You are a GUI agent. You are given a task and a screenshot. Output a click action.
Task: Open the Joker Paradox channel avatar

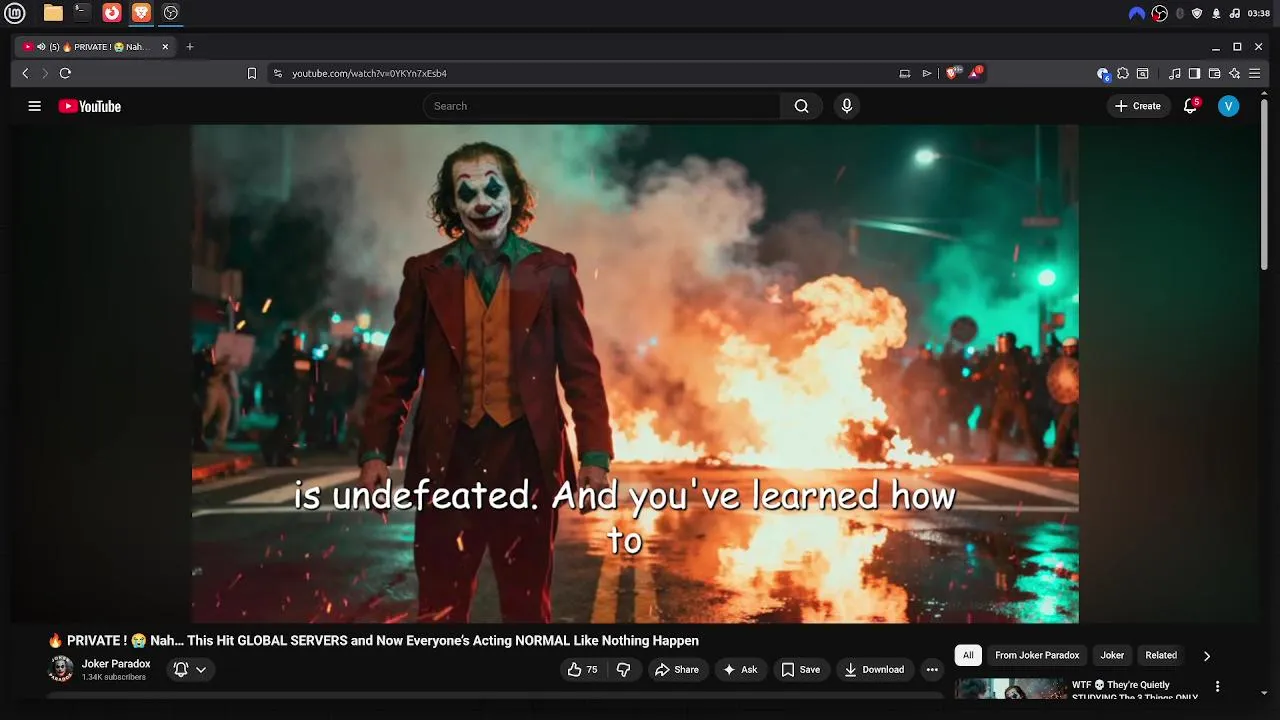[x=61, y=669]
